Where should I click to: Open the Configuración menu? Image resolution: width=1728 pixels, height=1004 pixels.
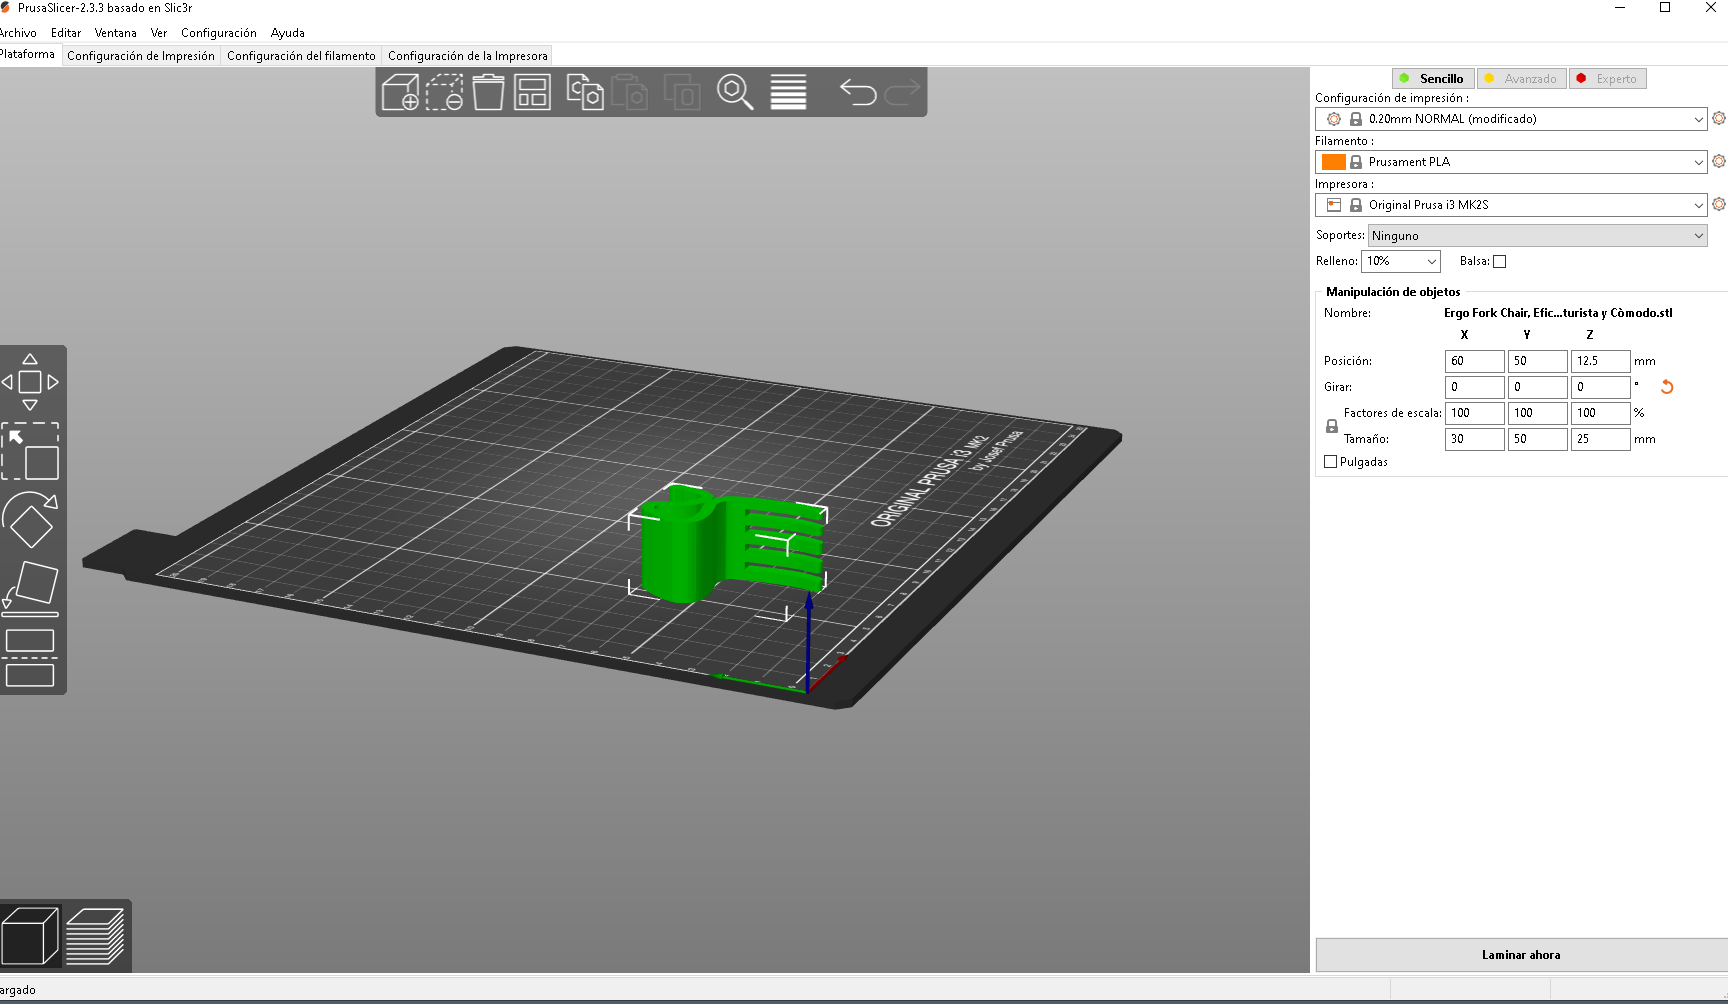(x=219, y=33)
